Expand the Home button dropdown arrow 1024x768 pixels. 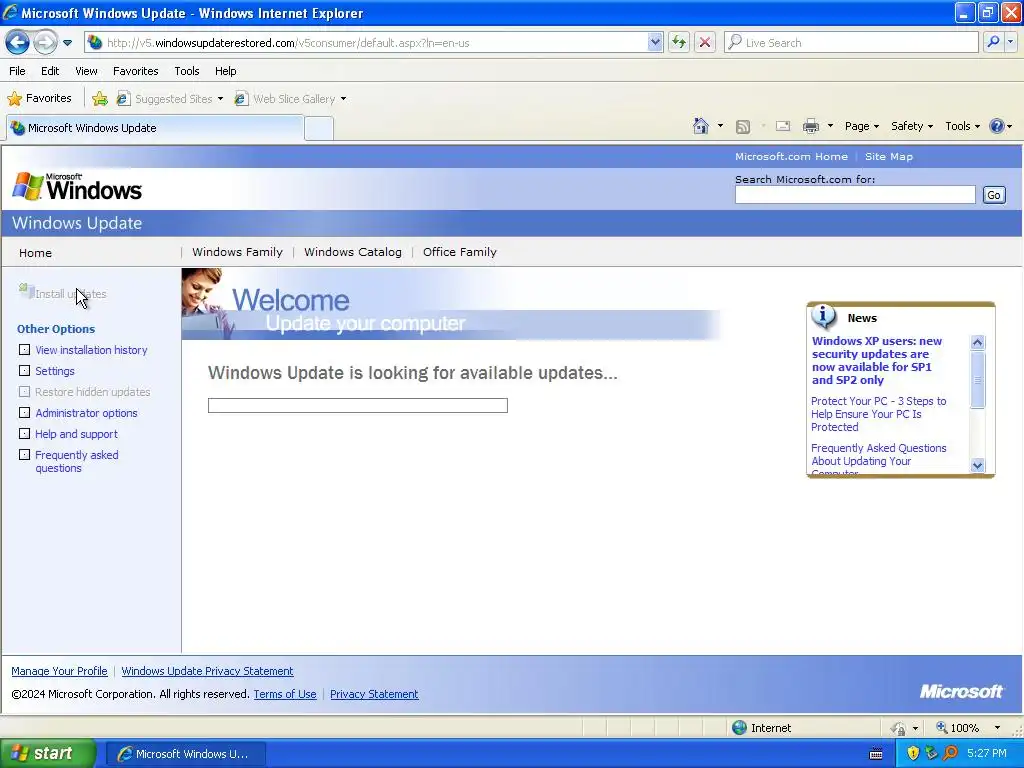pos(720,126)
